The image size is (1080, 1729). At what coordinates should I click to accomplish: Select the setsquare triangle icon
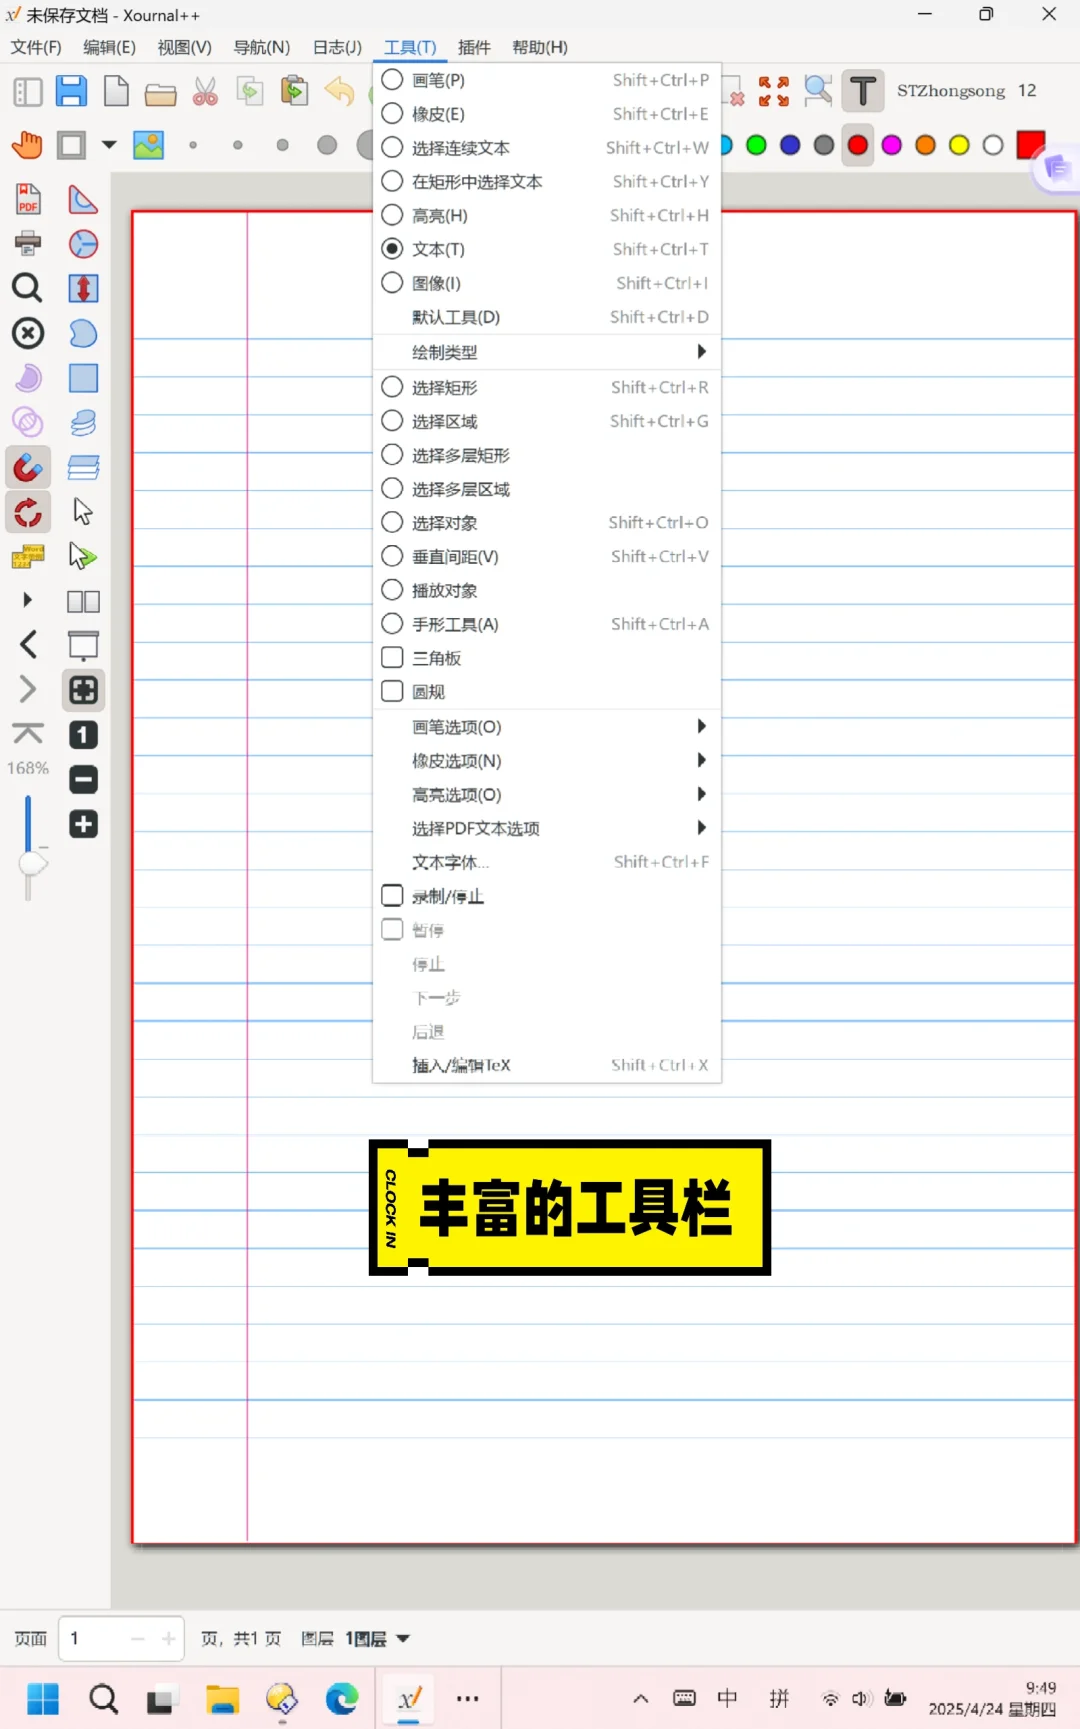coord(83,199)
